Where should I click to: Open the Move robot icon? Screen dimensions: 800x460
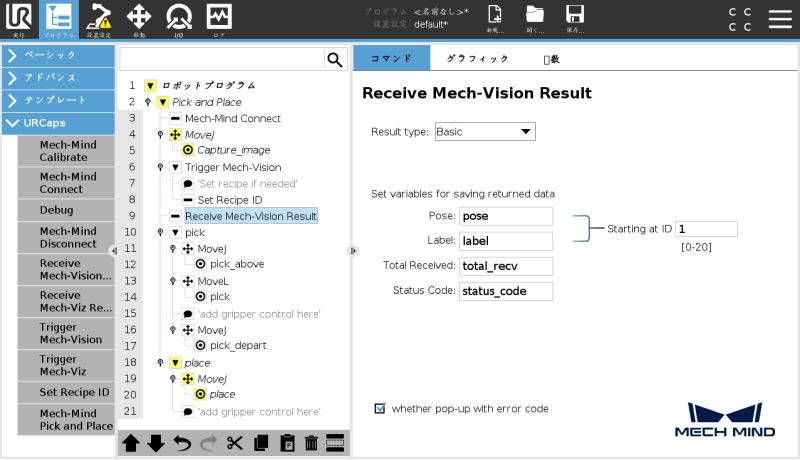point(139,19)
